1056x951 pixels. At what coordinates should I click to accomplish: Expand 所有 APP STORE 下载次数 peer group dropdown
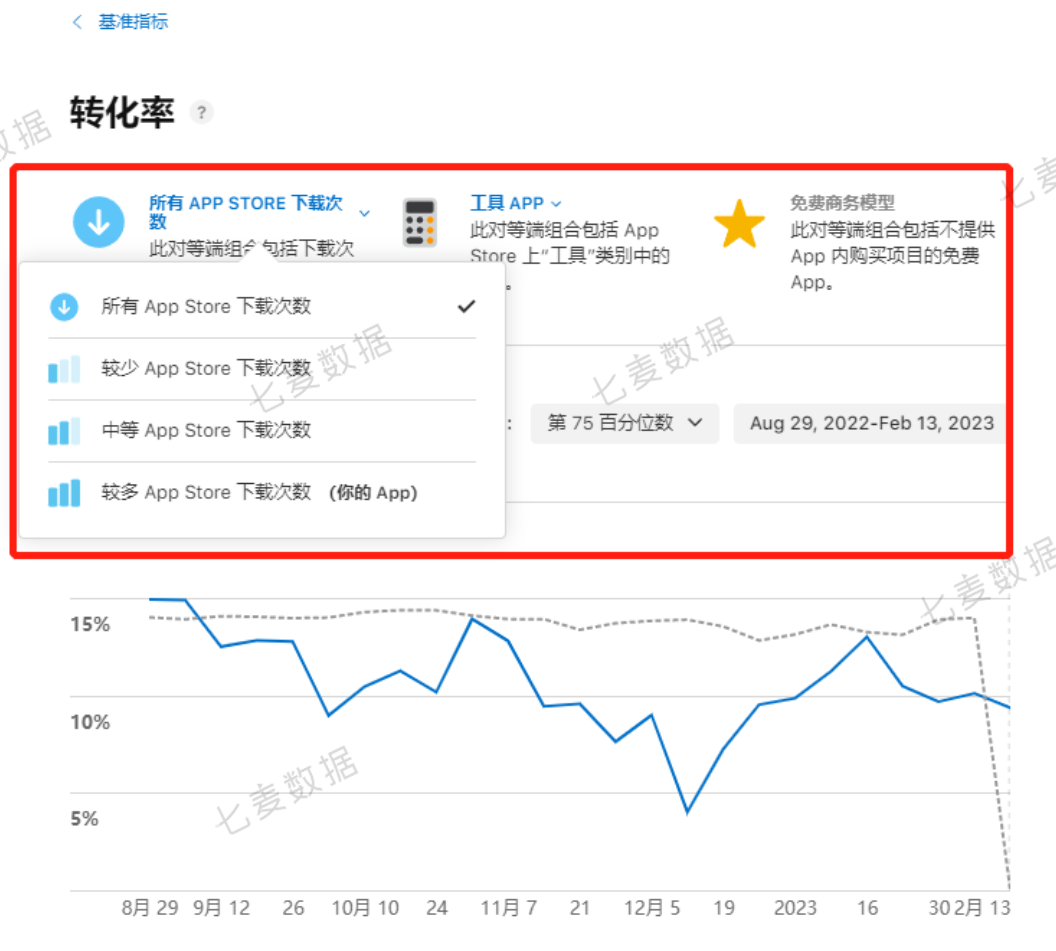click(x=259, y=212)
